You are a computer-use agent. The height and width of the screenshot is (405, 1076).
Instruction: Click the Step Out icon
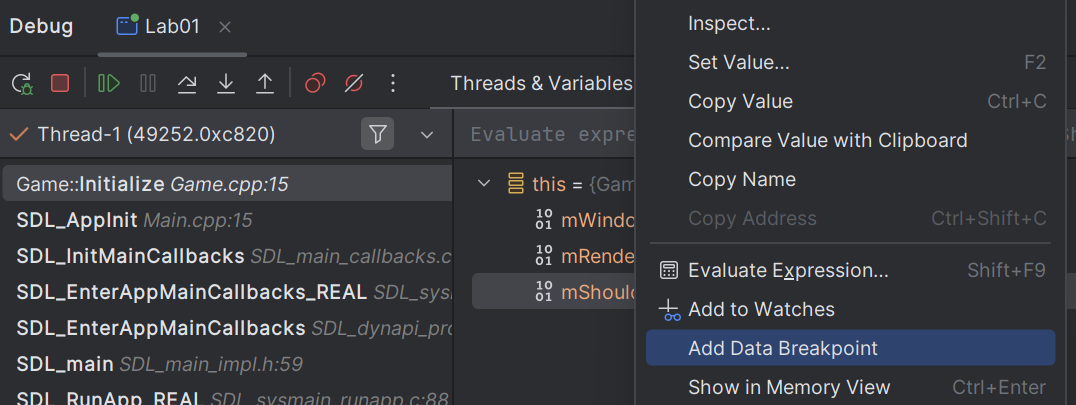265,84
